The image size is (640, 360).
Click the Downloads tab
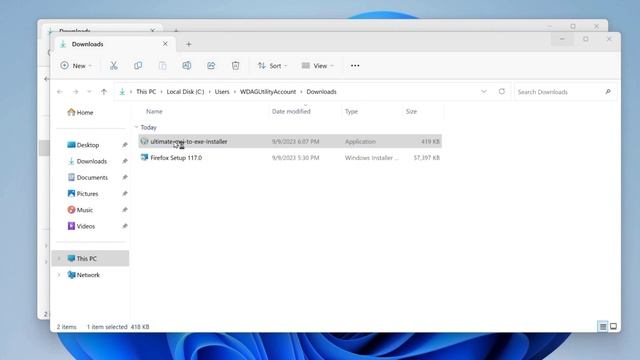(x=116, y=44)
